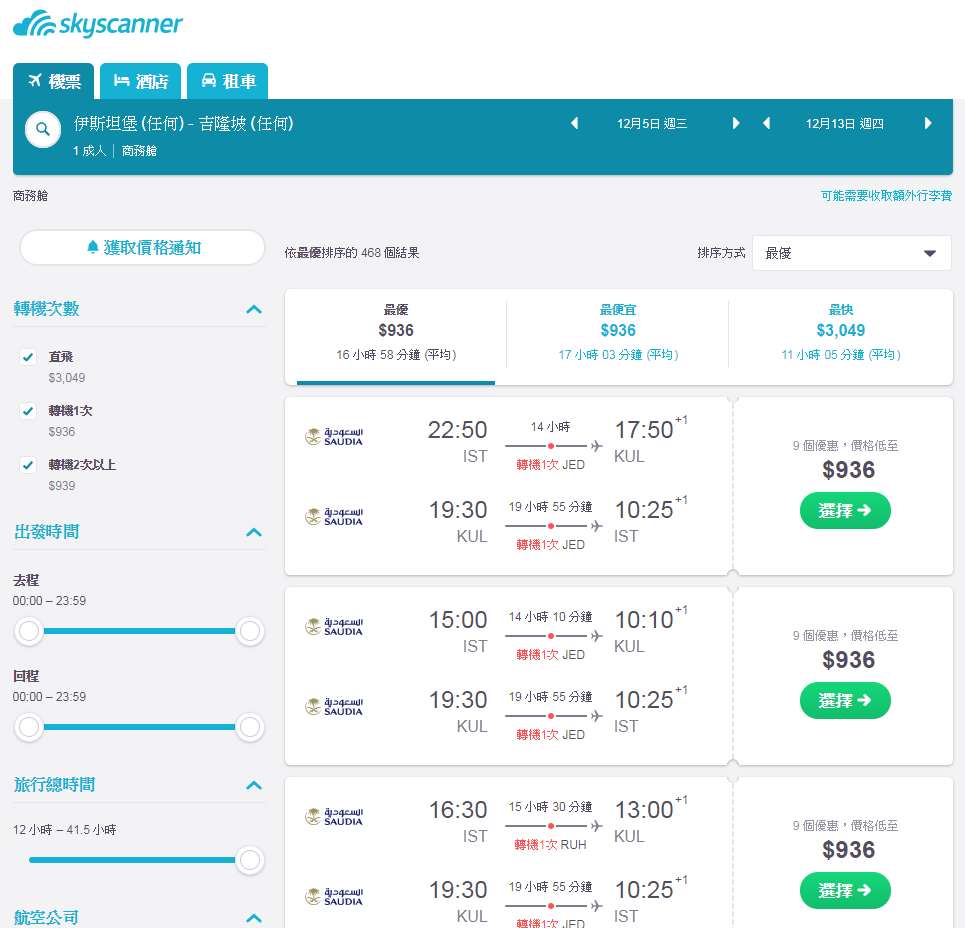The width and height of the screenshot is (965, 928).
Task: Uncheck the 轉機1次 one-stop checkbox
Action: (x=28, y=411)
